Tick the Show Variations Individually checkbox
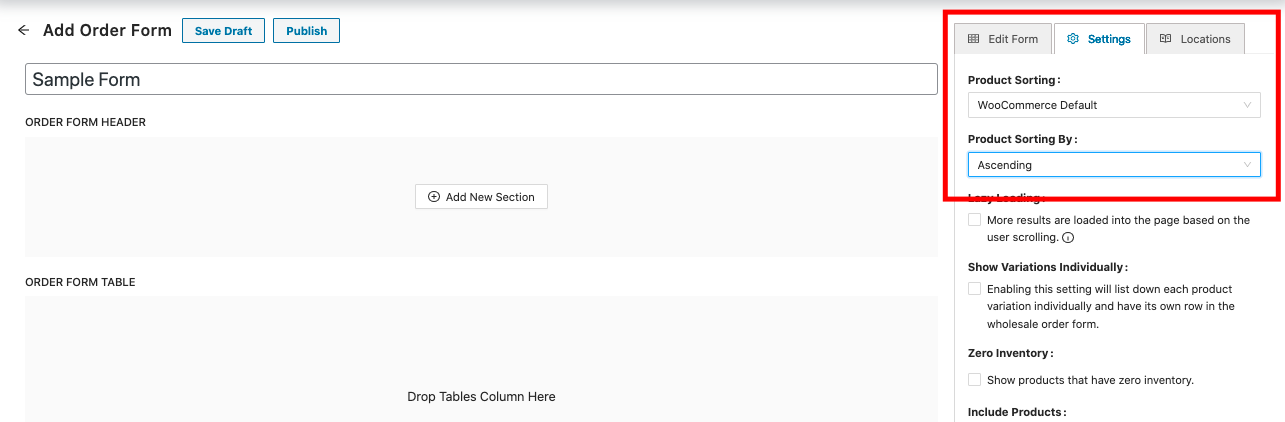The width and height of the screenshot is (1285, 422). point(975,289)
